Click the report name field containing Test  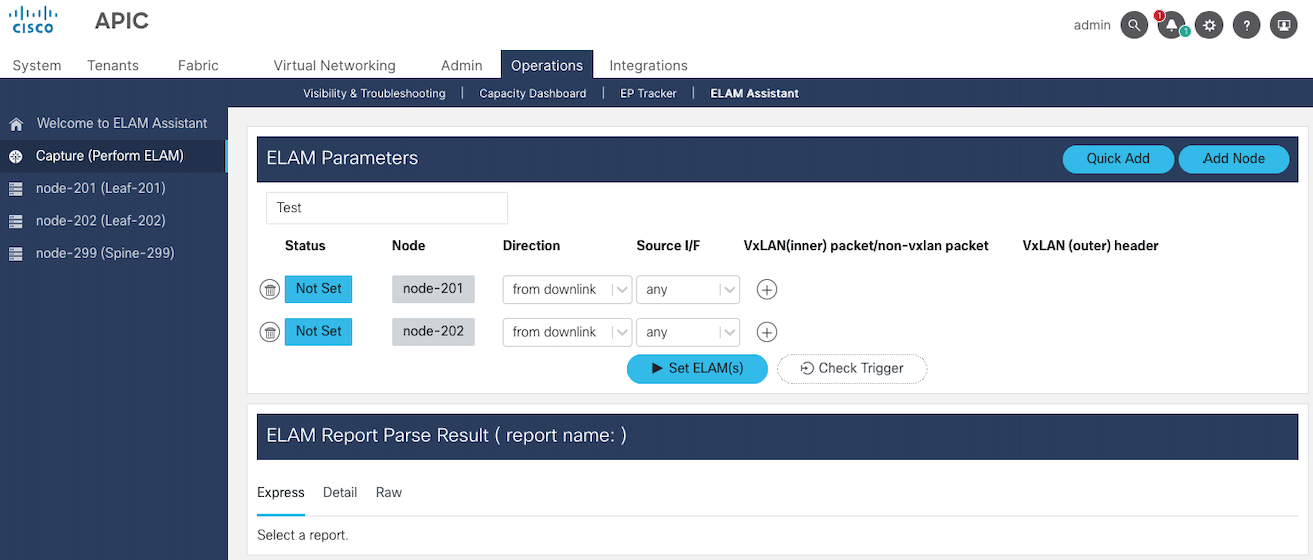[387, 208]
